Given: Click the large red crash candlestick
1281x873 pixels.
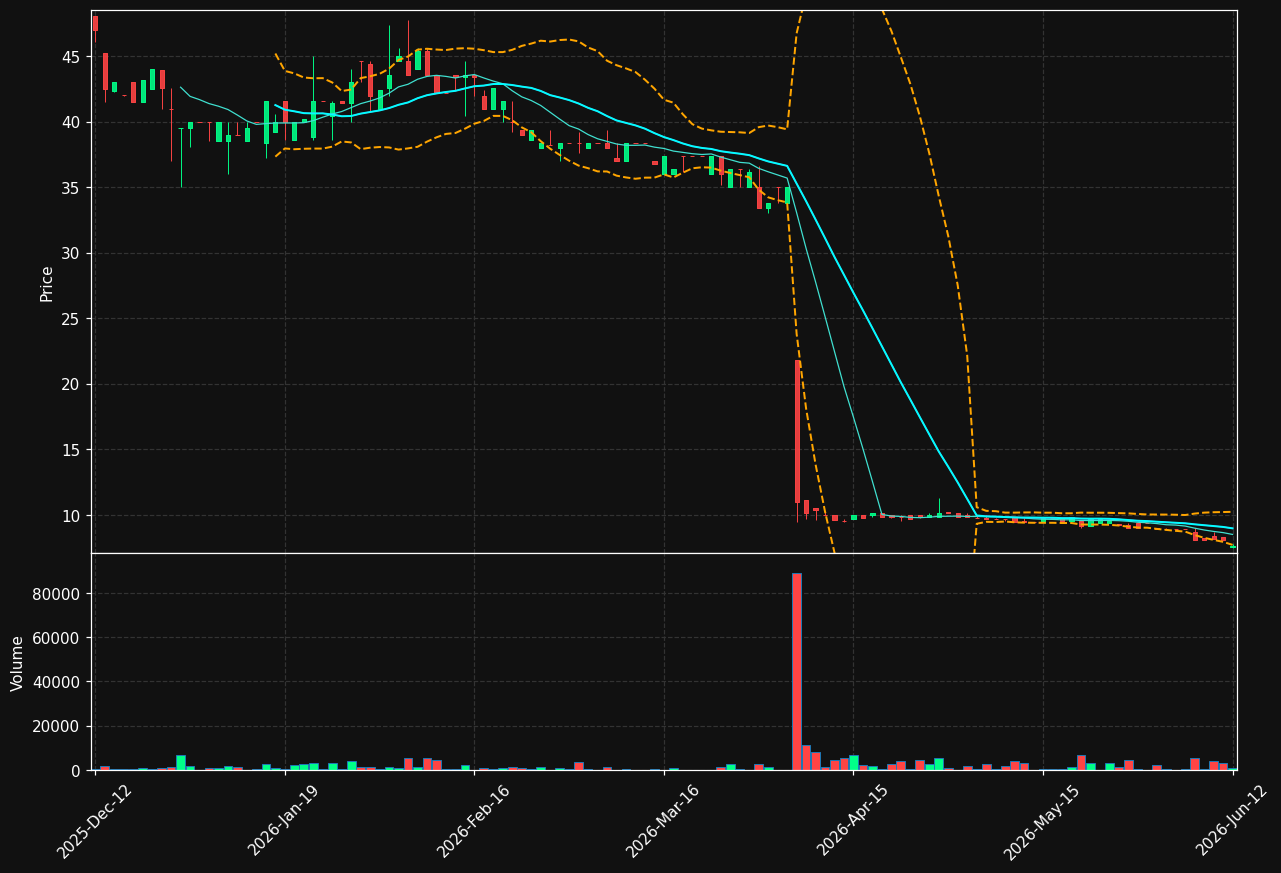Looking at the screenshot, I should [798, 432].
